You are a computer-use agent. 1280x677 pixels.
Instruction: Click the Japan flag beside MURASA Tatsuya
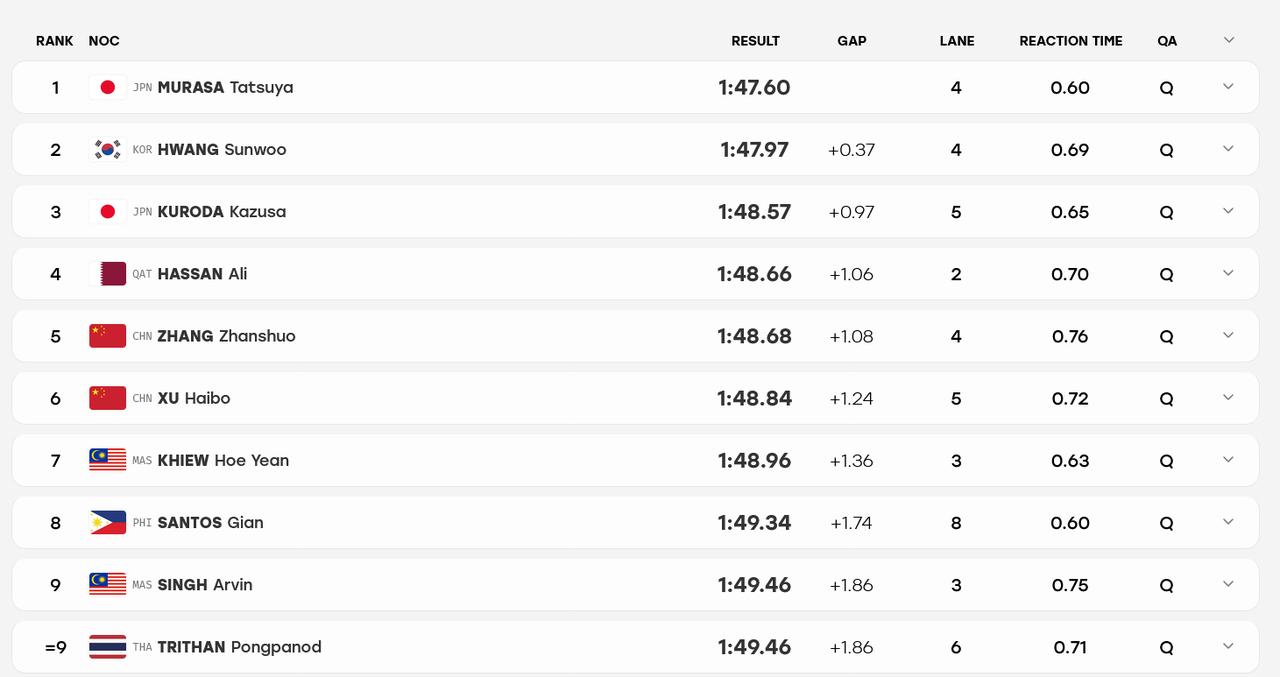click(x=107, y=88)
